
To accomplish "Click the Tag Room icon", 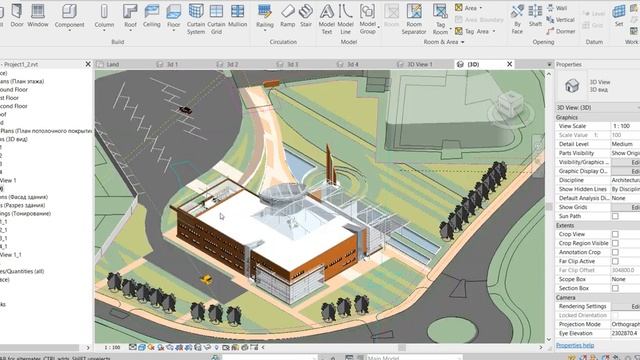I will pyautogui.click(x=440, y=11).
